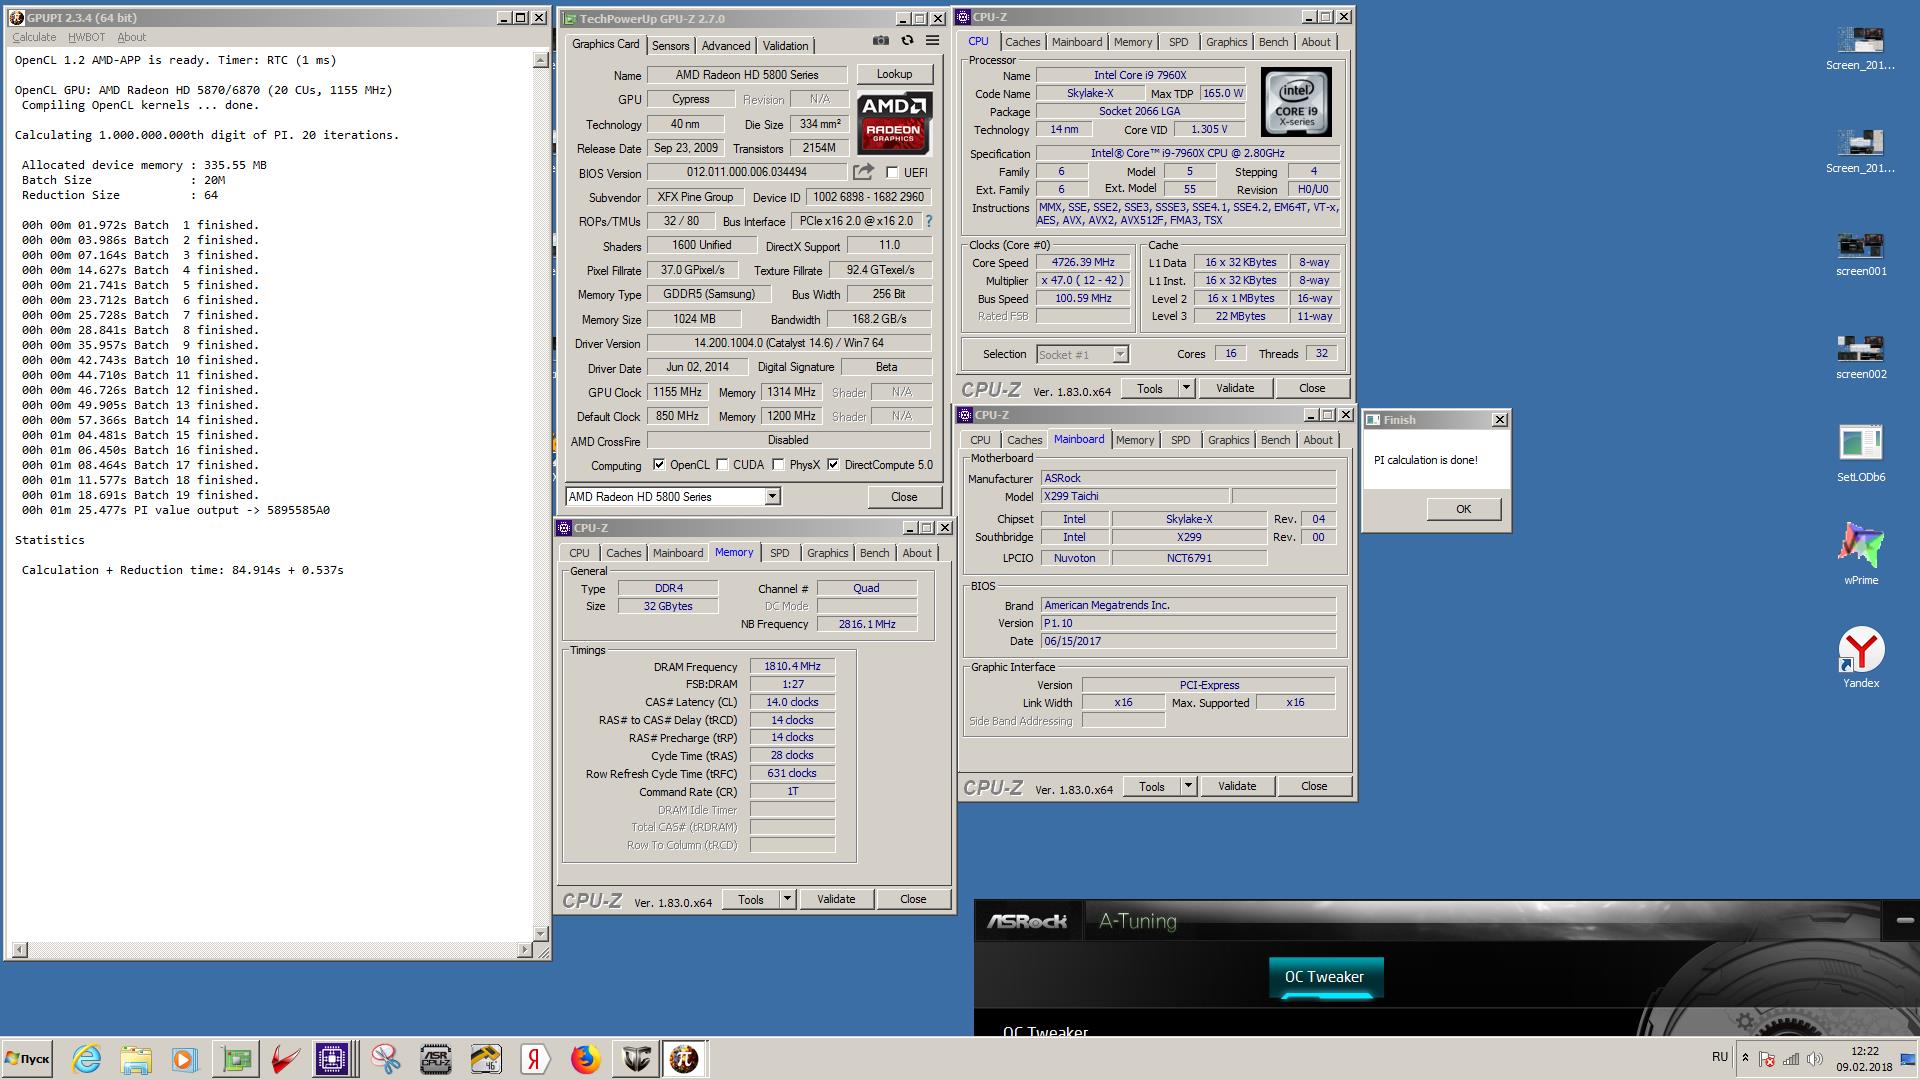Click the GPU-Z screenshot camera icon

(880, 41)
